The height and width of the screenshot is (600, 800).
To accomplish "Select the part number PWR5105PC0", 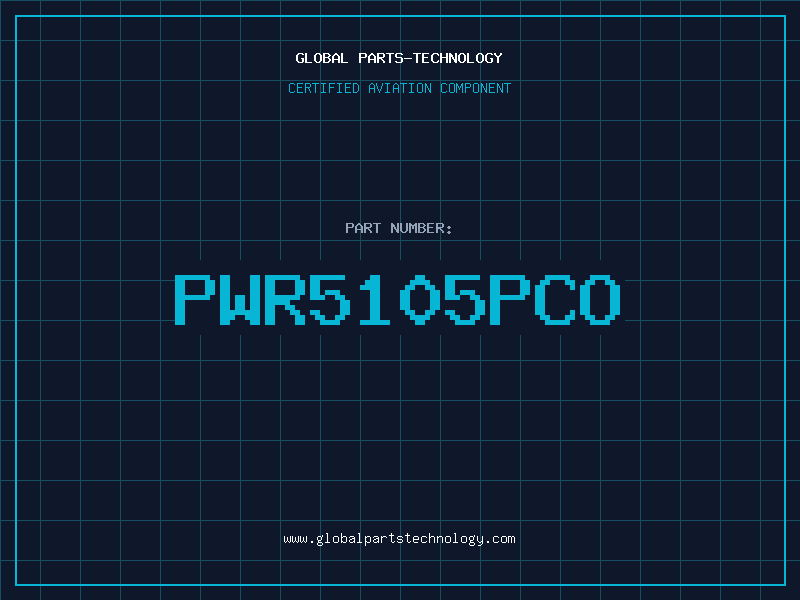I will (x=397, y=299).
